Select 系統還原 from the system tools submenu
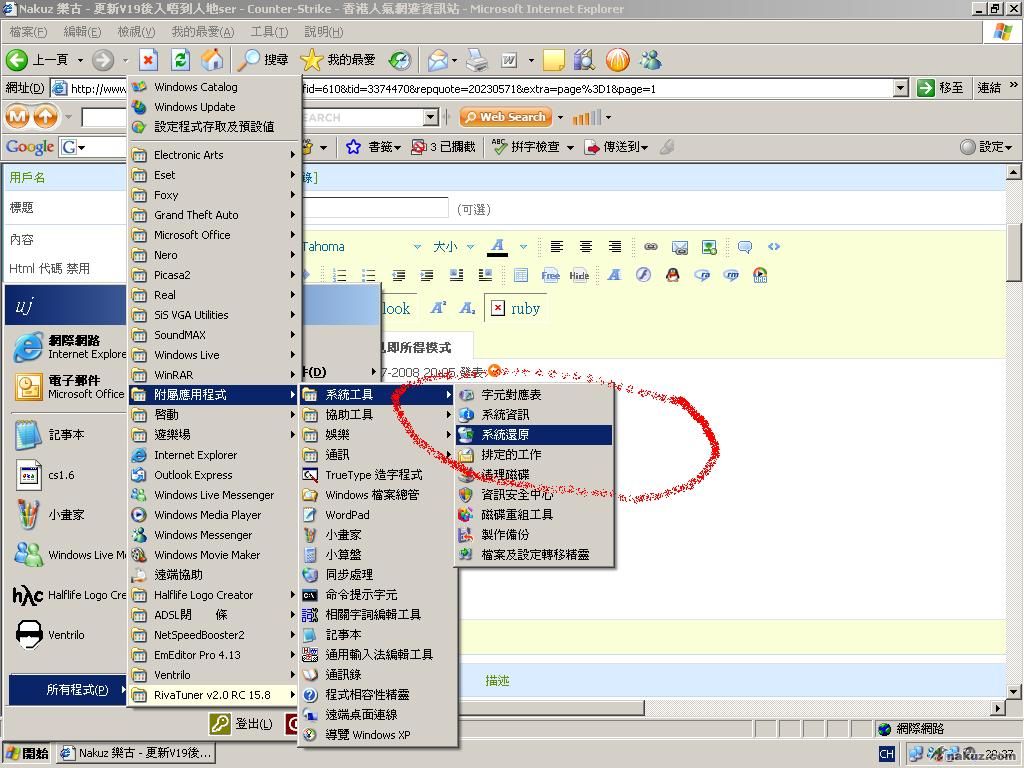This screenshot has width=1024, height=768. point(533,435)
